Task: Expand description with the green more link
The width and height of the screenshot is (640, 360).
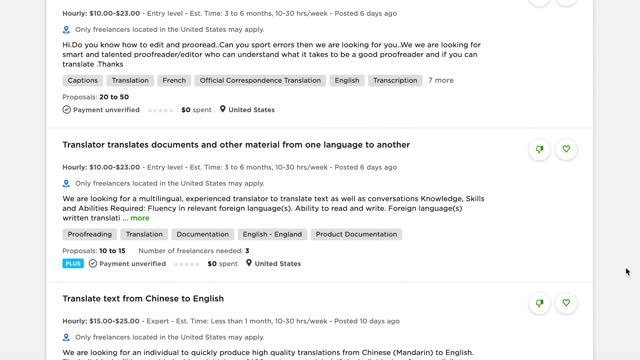Action: [x=140, y=218]
